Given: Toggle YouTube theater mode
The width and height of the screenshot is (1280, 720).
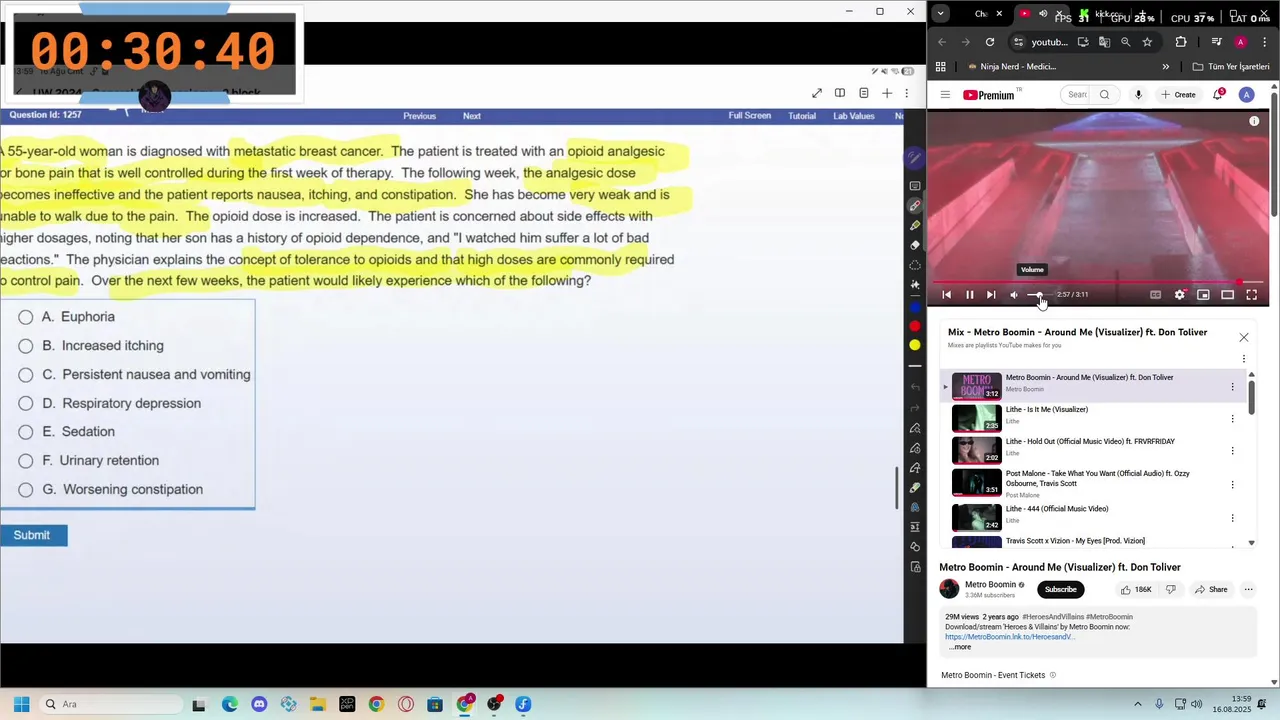Looking at the screenshot, I should click(1227, 295).
